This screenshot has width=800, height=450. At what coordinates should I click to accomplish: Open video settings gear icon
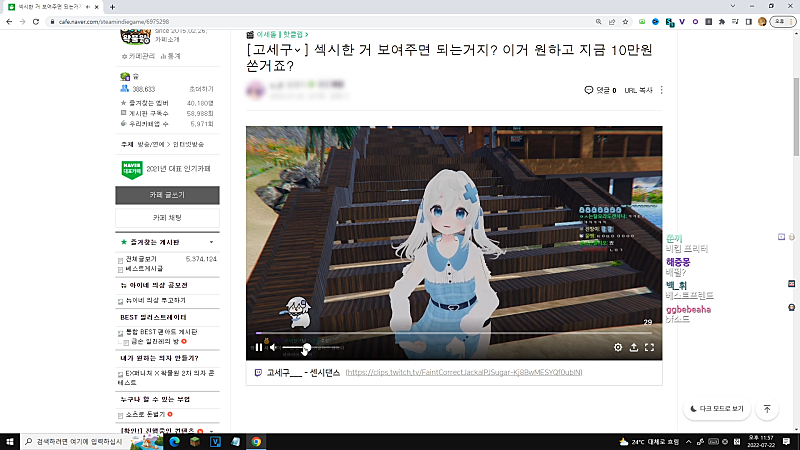(618, 347)
